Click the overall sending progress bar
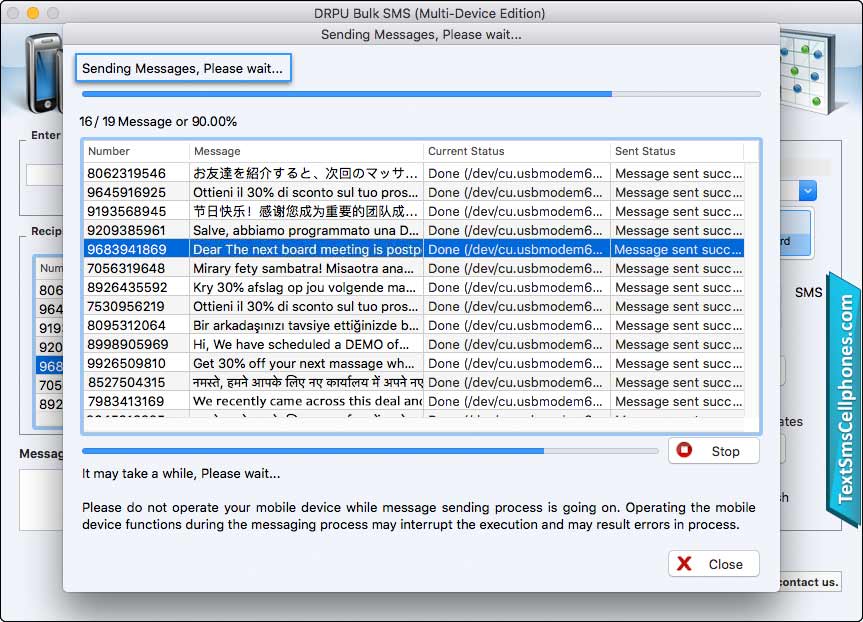 (422, 94)
